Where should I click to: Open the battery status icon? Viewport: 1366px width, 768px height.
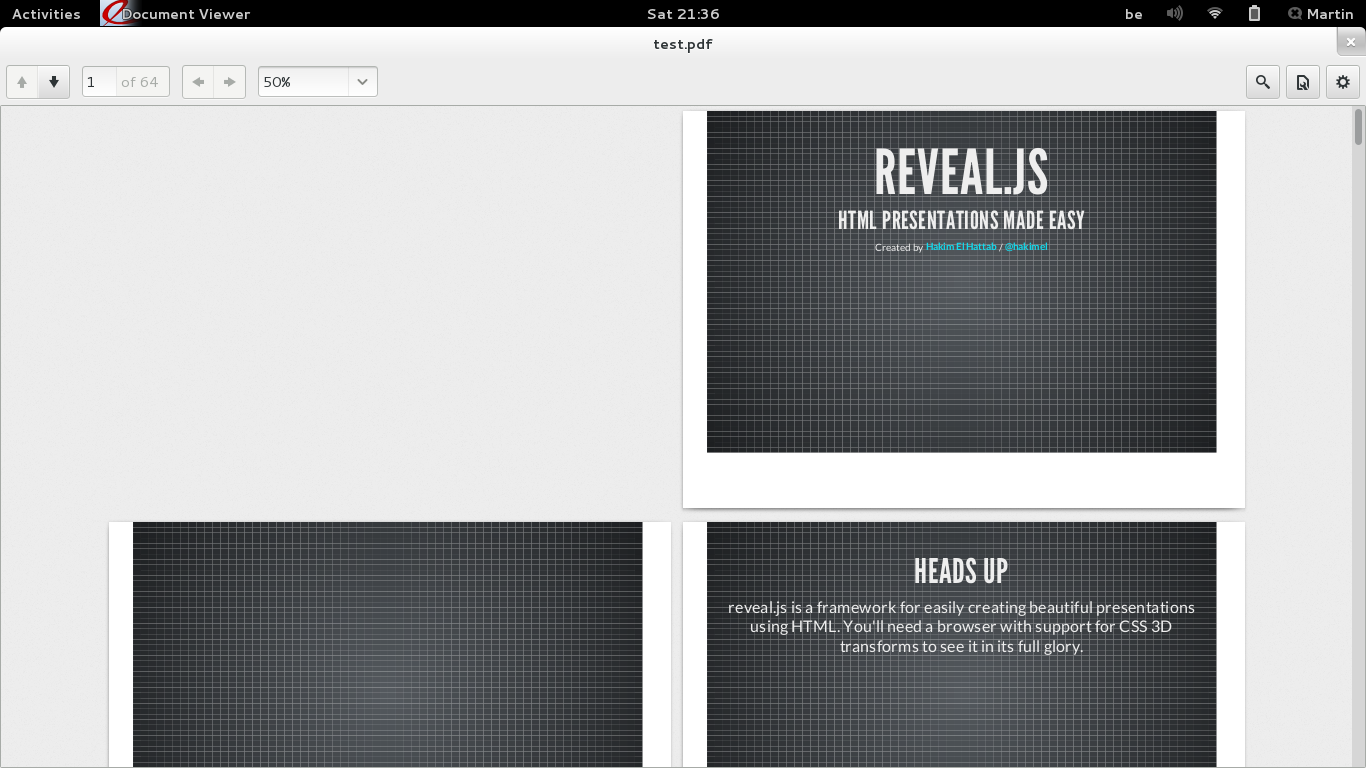(x=1255, y=14)
